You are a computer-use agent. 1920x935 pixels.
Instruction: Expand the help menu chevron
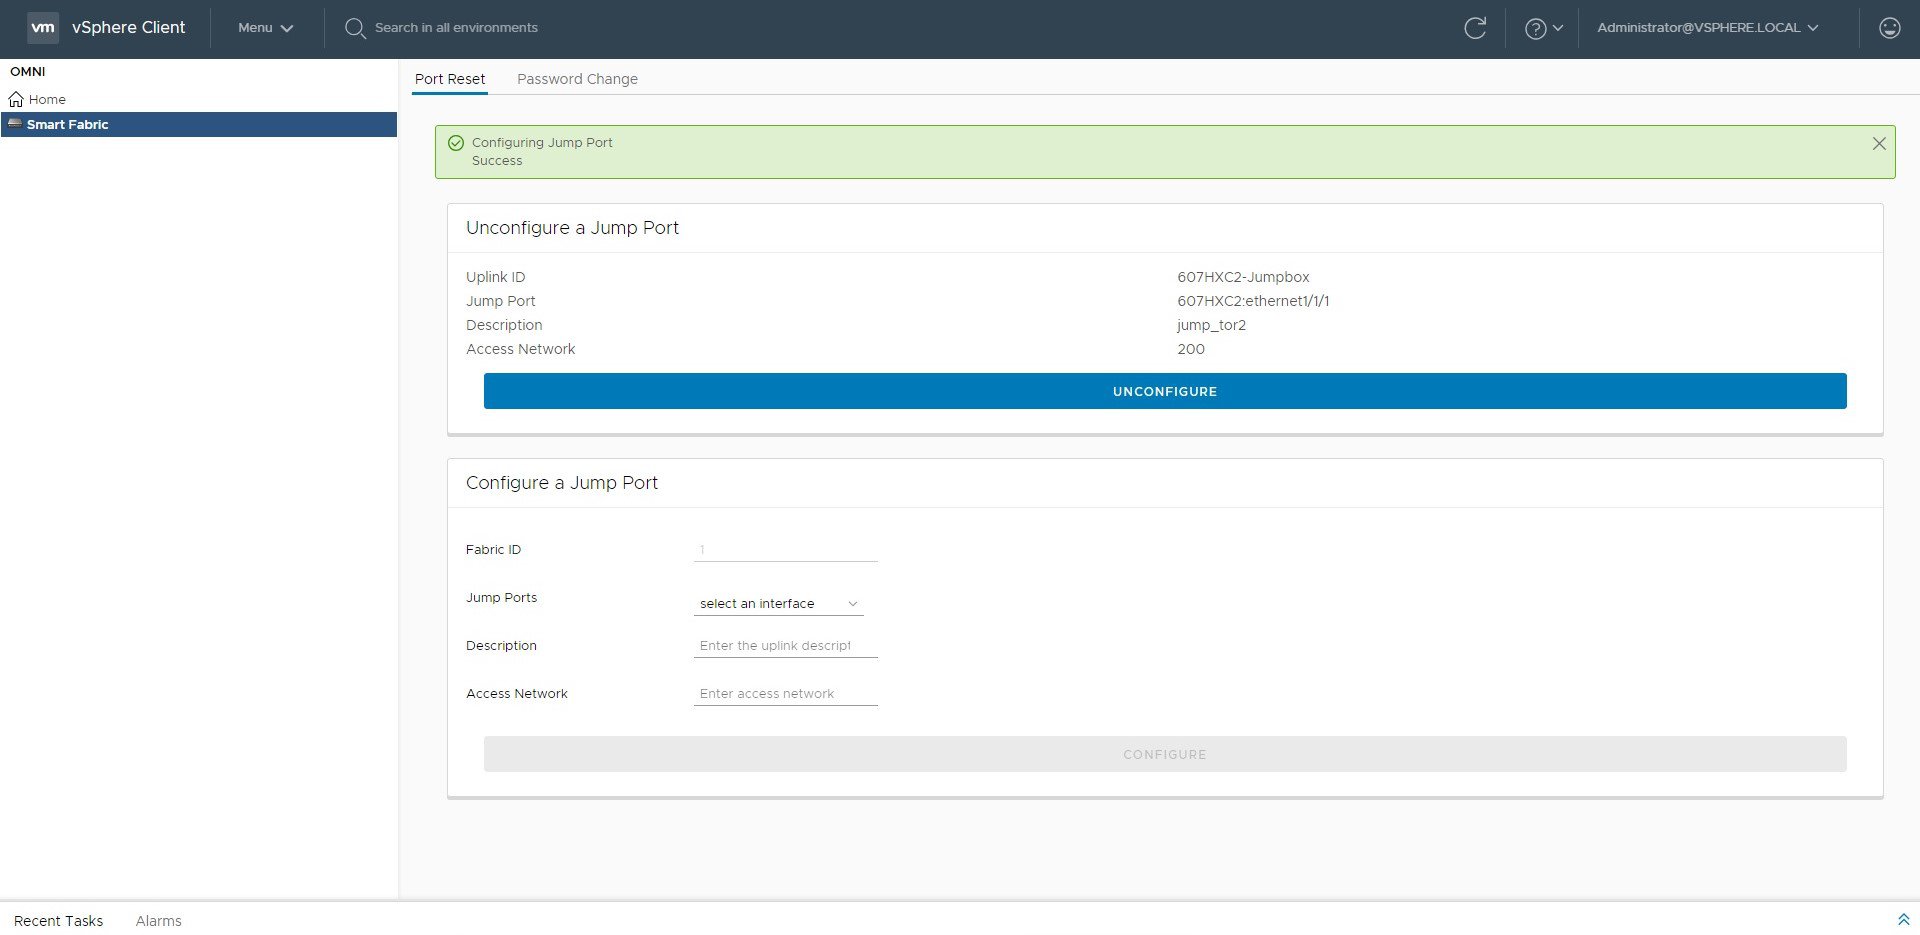1556,28
